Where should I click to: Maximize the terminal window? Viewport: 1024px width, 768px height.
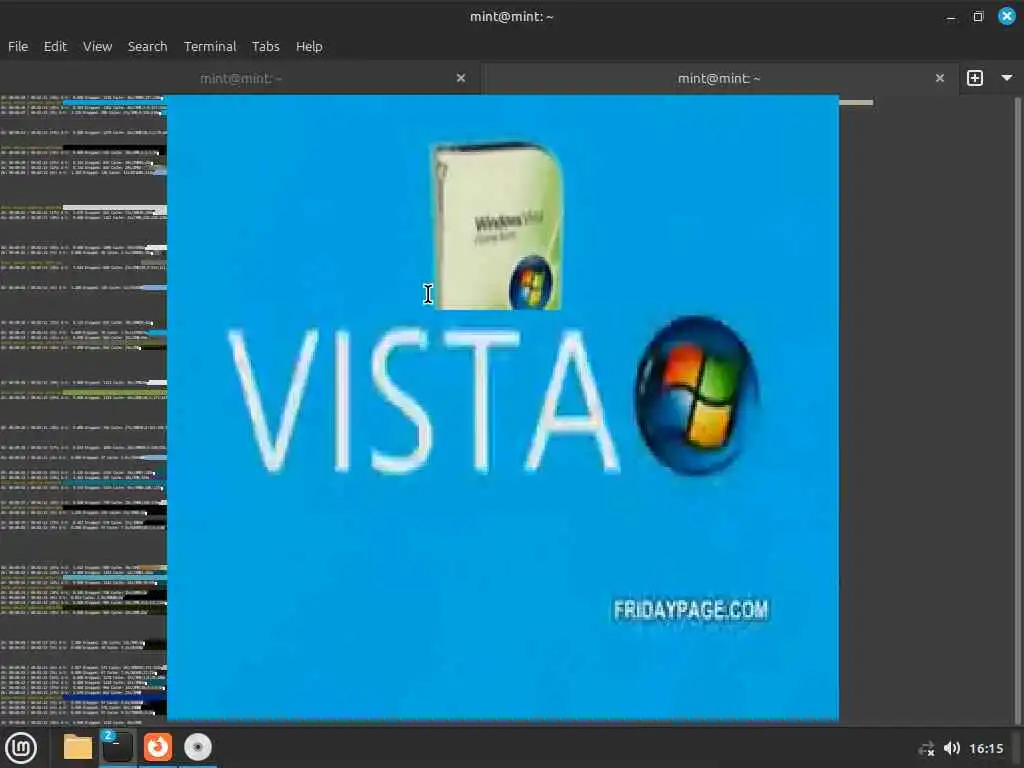click(x=978, y=17)
